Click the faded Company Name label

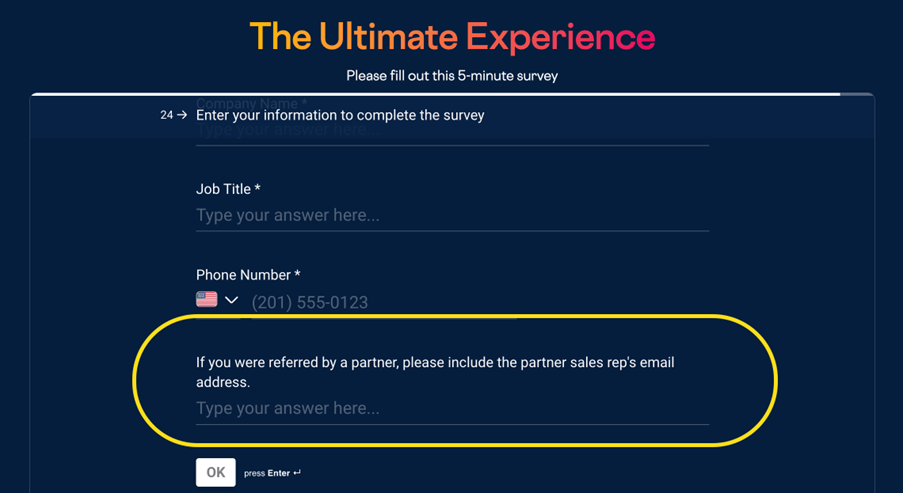point(252,103)
